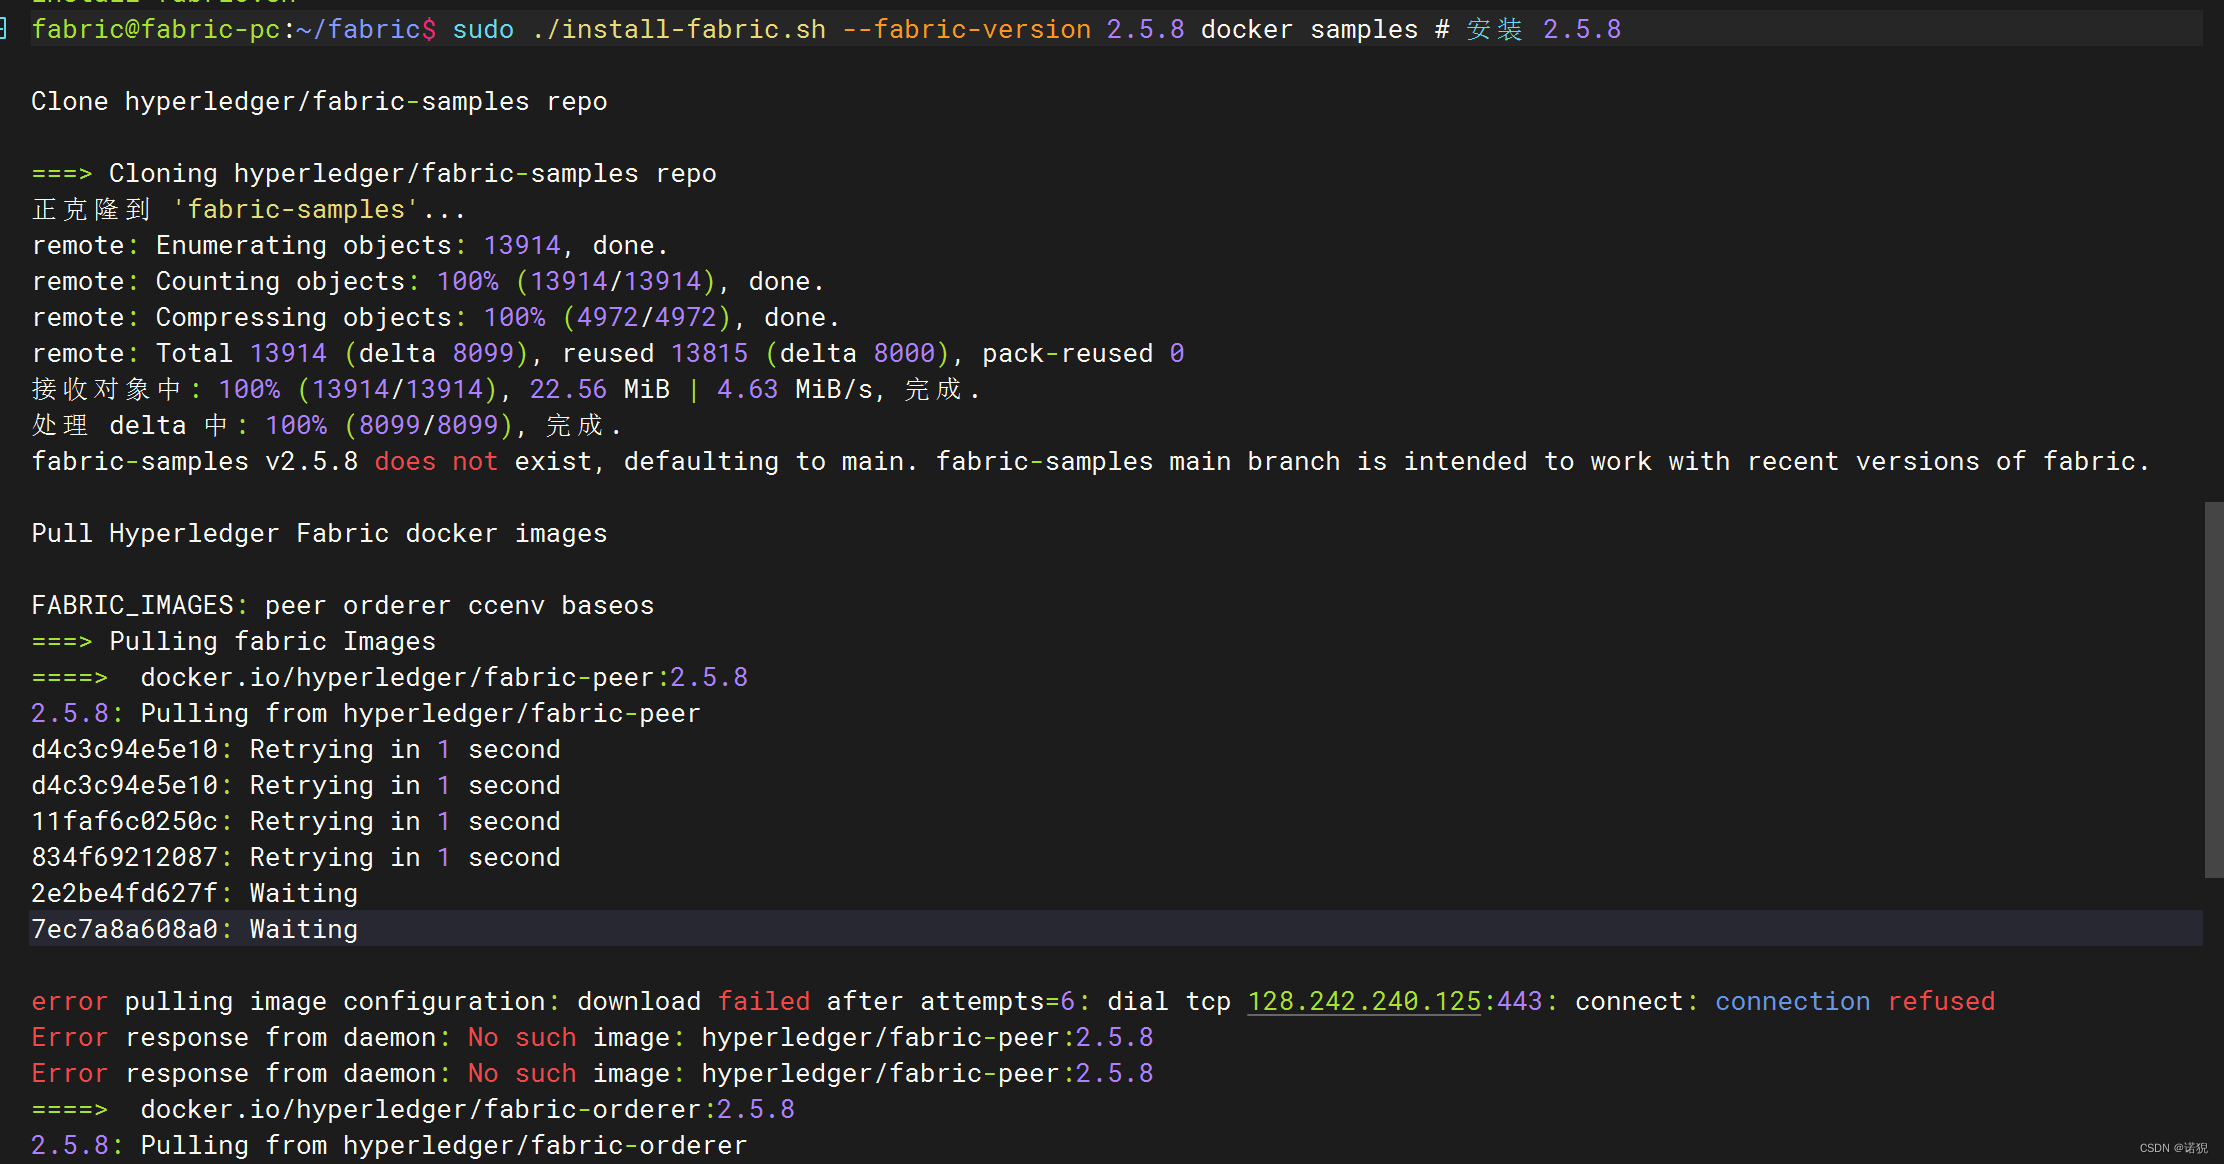This screenshot has width=2224, height=1164.
Task: Click 'error pulling image configuration' line
Action: coord(1013,1001)
